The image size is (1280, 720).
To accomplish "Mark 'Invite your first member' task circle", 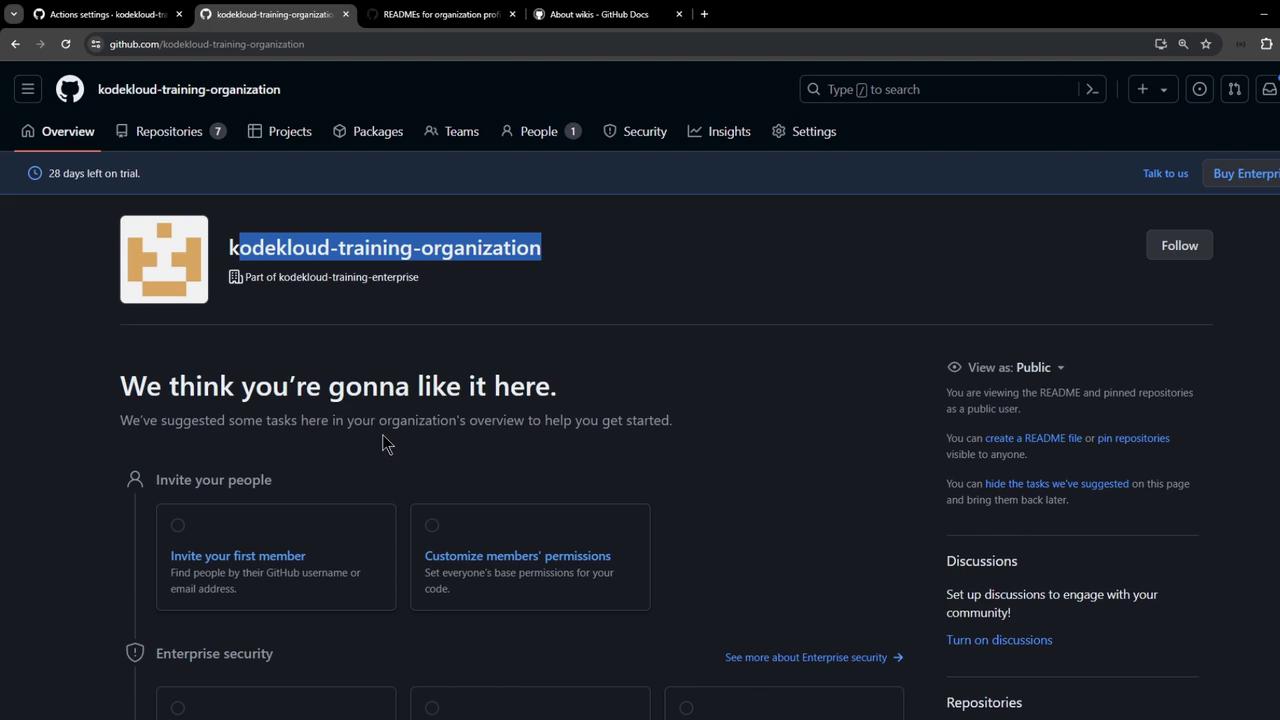I will pyautogui.click(x=178, y=525).
